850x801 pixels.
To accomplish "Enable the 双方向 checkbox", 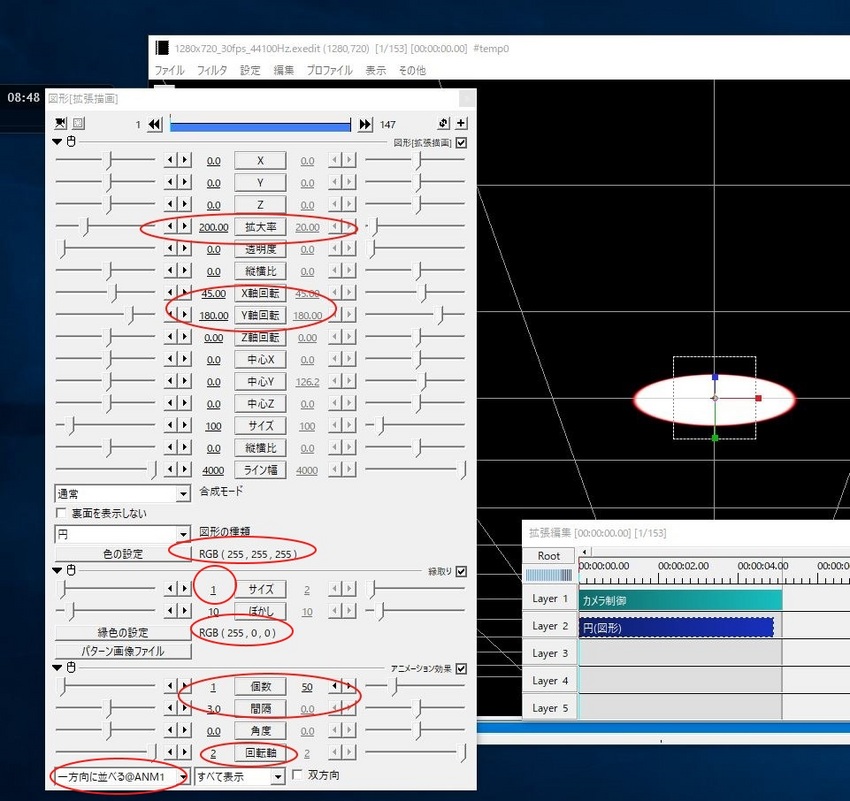I will (297, 774).
